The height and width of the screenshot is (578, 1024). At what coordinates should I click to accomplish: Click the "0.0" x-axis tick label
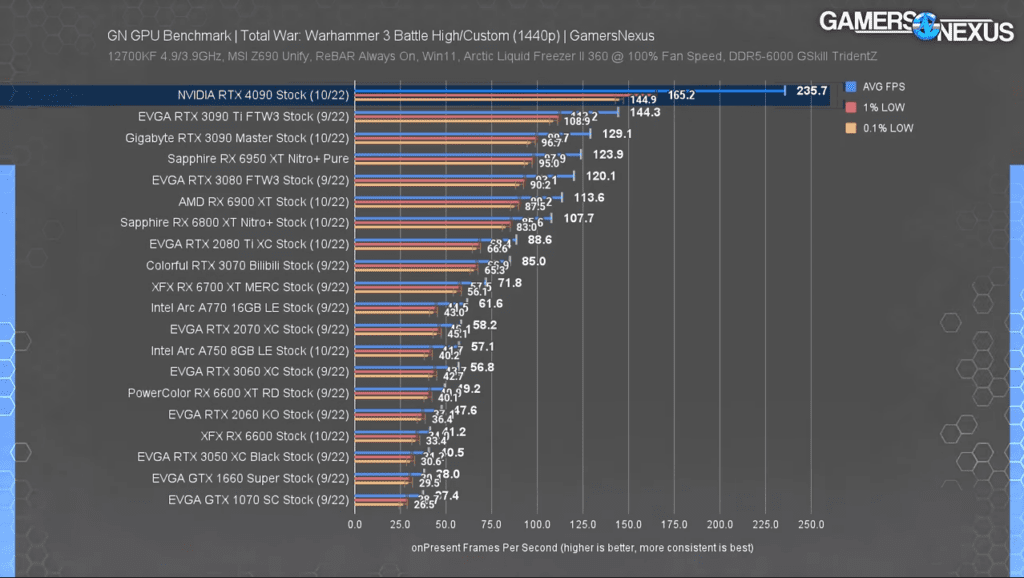click(x=355, y=524)
